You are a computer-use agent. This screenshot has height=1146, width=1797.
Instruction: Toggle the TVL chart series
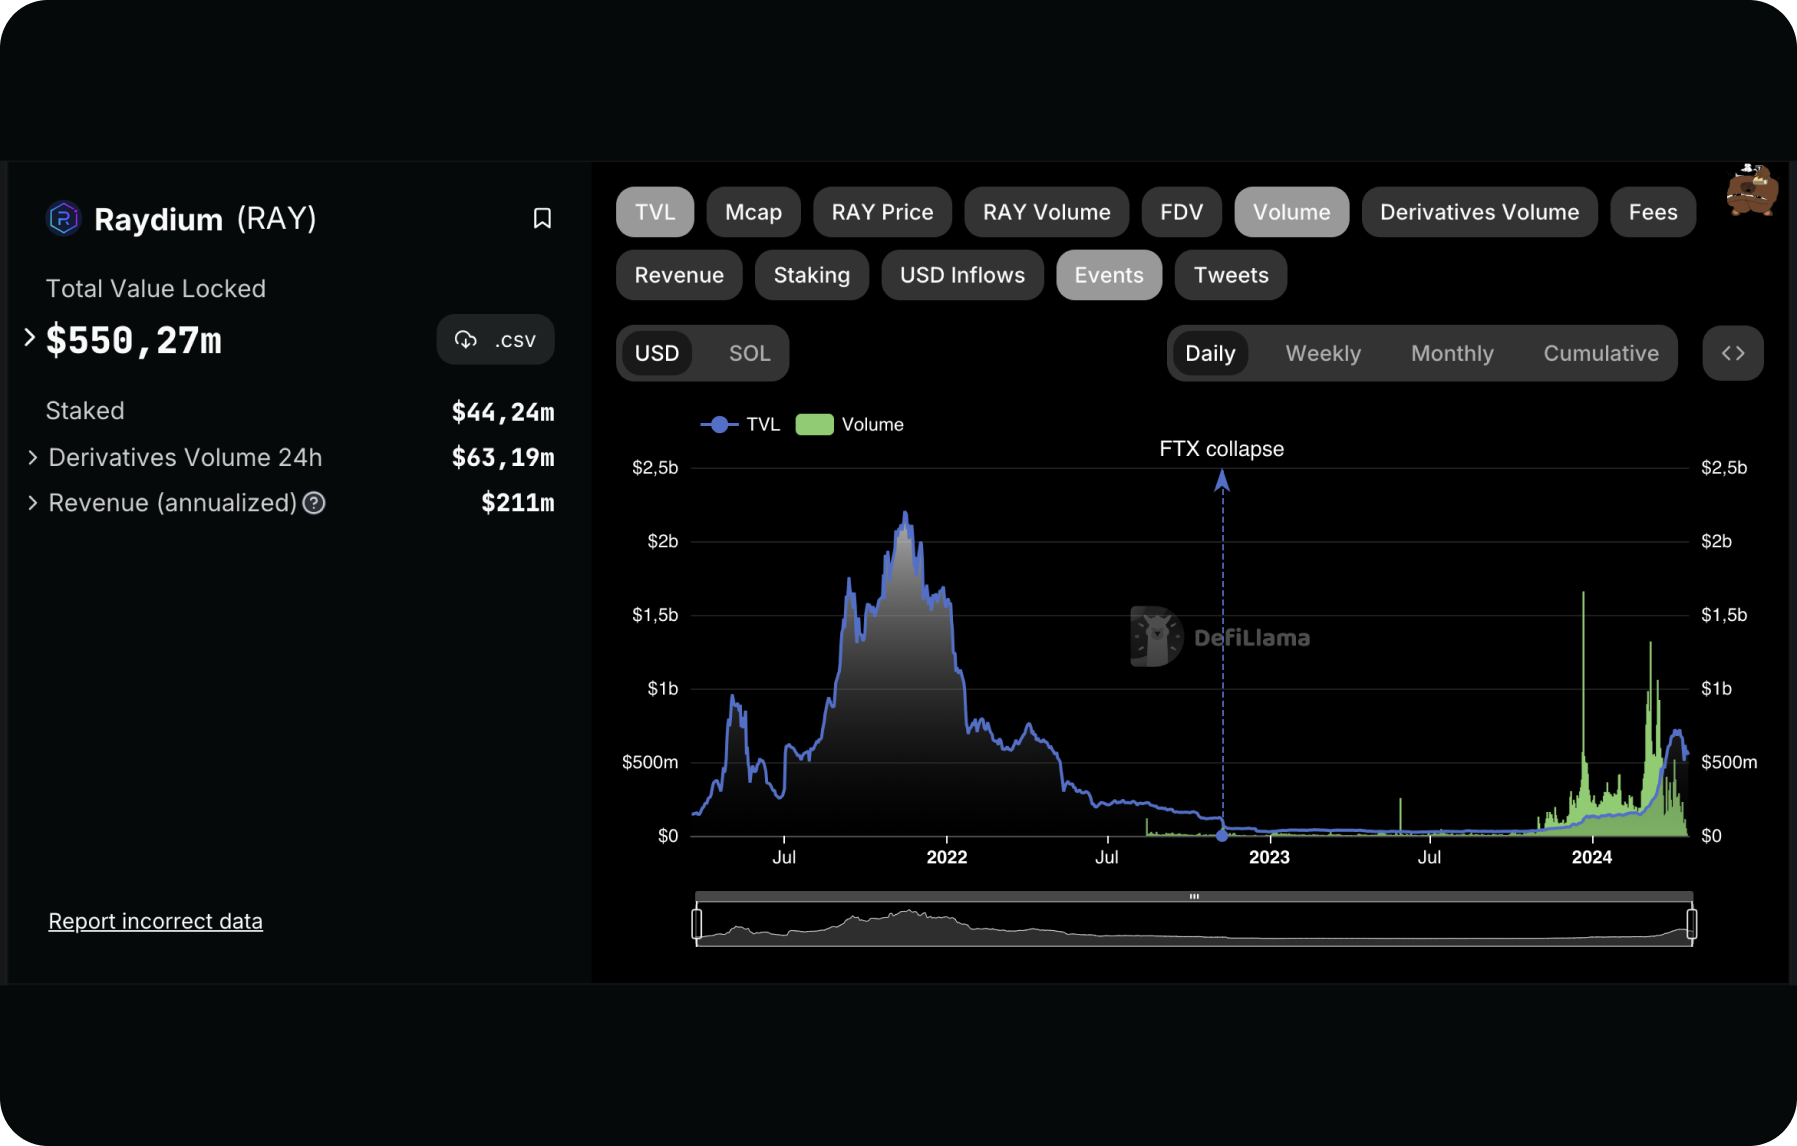click(x=655, y=212)
